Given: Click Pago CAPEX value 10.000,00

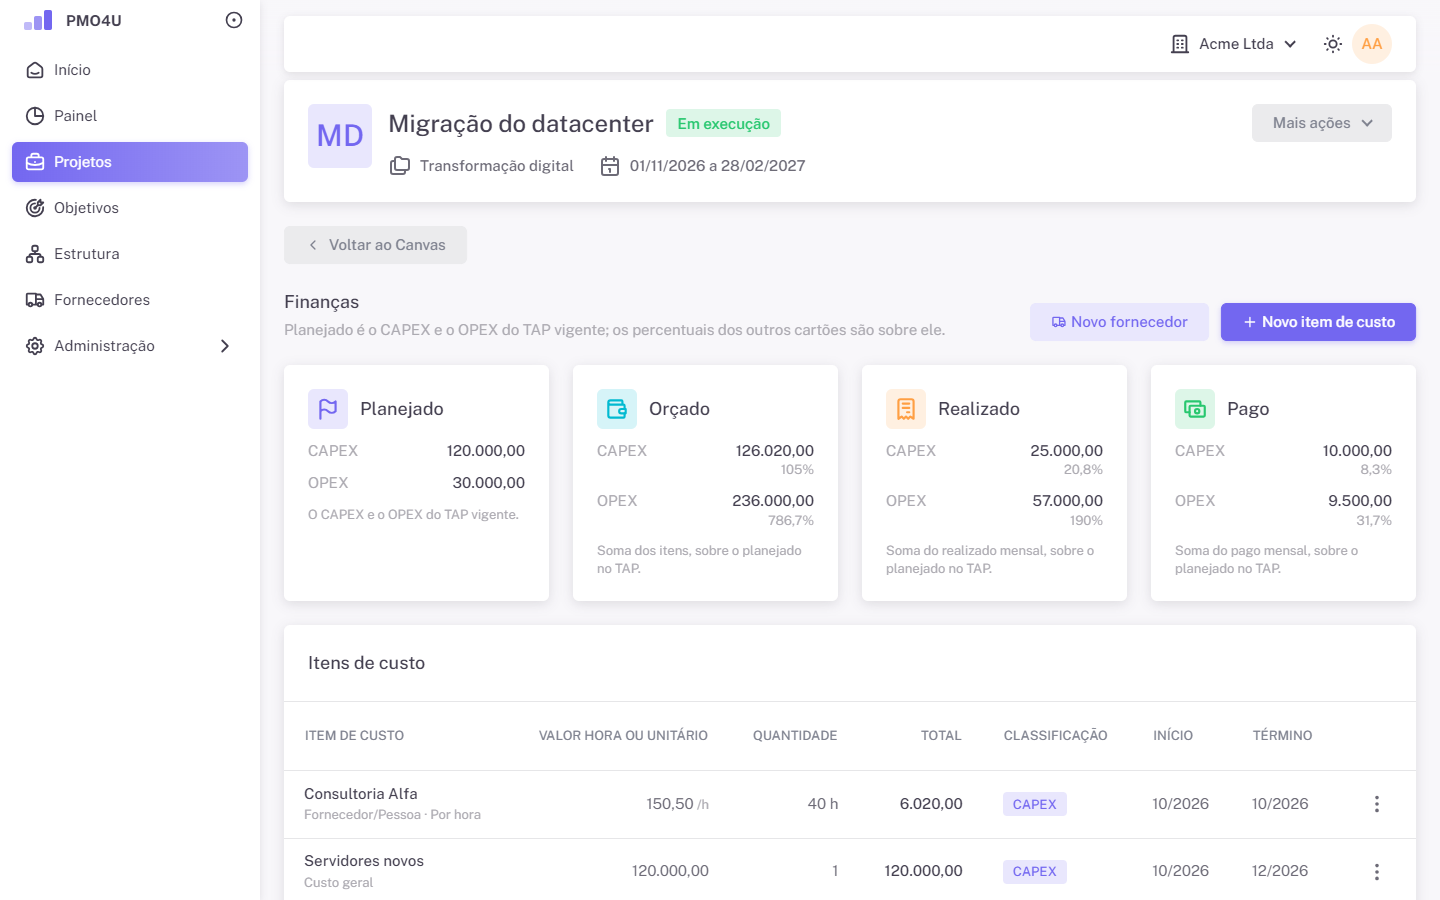Looking at the screenshot, I should coord(1357,451).
